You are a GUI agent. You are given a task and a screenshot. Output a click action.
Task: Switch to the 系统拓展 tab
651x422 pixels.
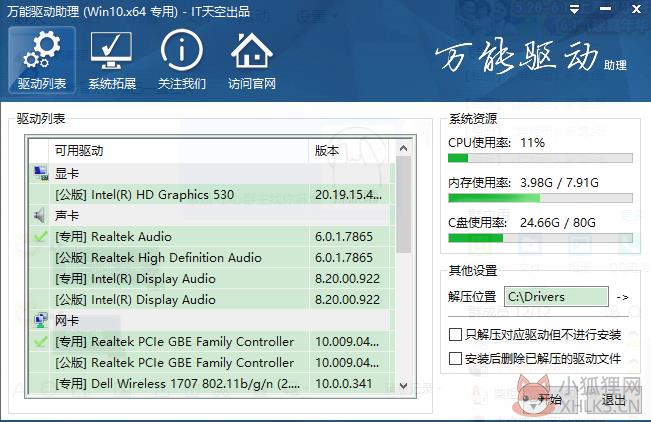click(x=112, y=60)
